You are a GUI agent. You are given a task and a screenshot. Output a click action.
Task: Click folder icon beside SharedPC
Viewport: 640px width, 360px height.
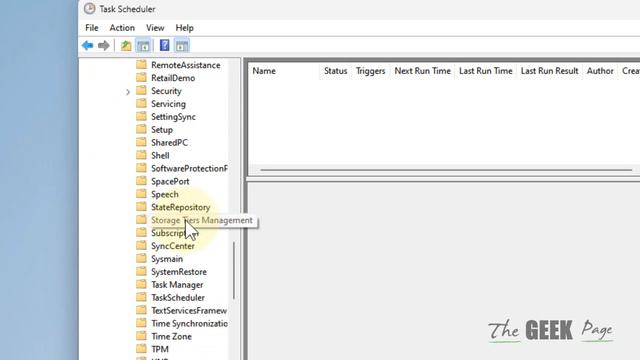point(141,142)
